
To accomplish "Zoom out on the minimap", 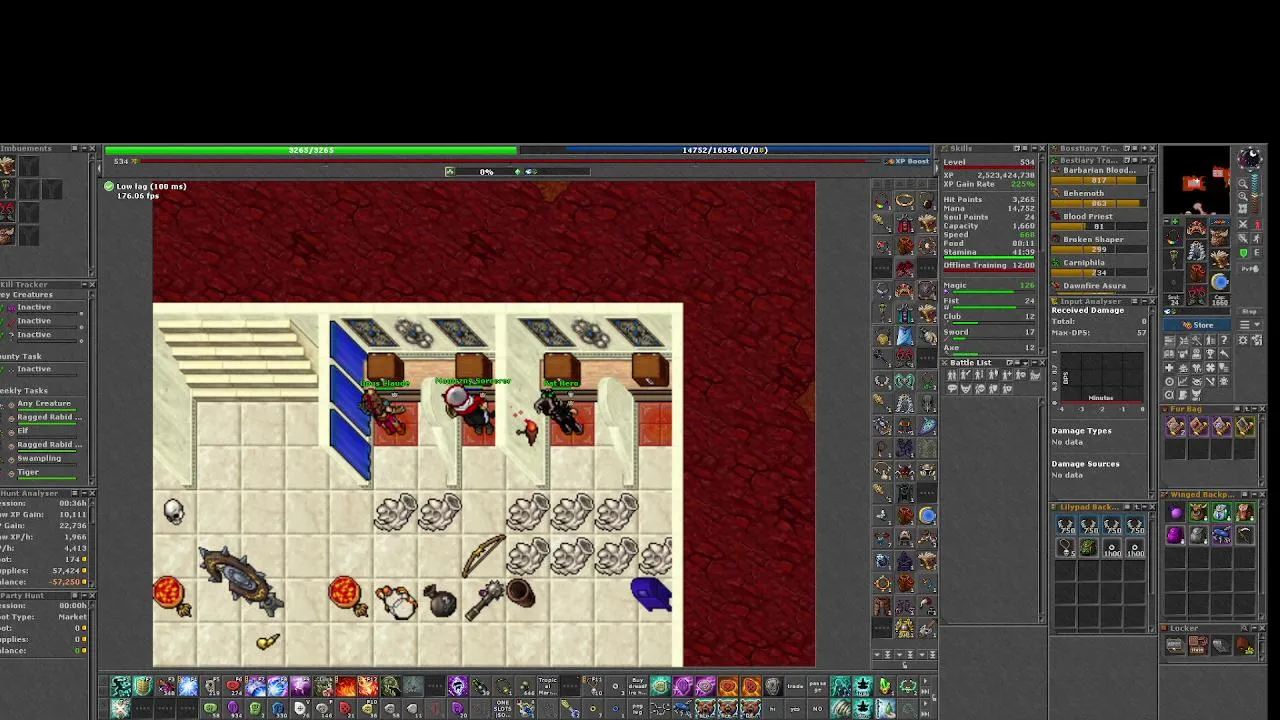I will tap(1243, 183).
